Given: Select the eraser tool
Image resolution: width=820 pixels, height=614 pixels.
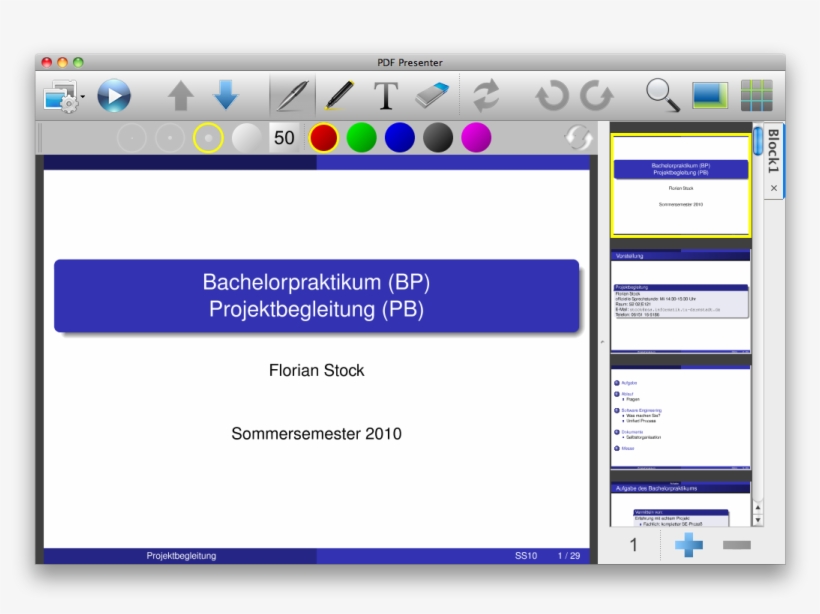Looking at the screenshot, I should 430,92.
